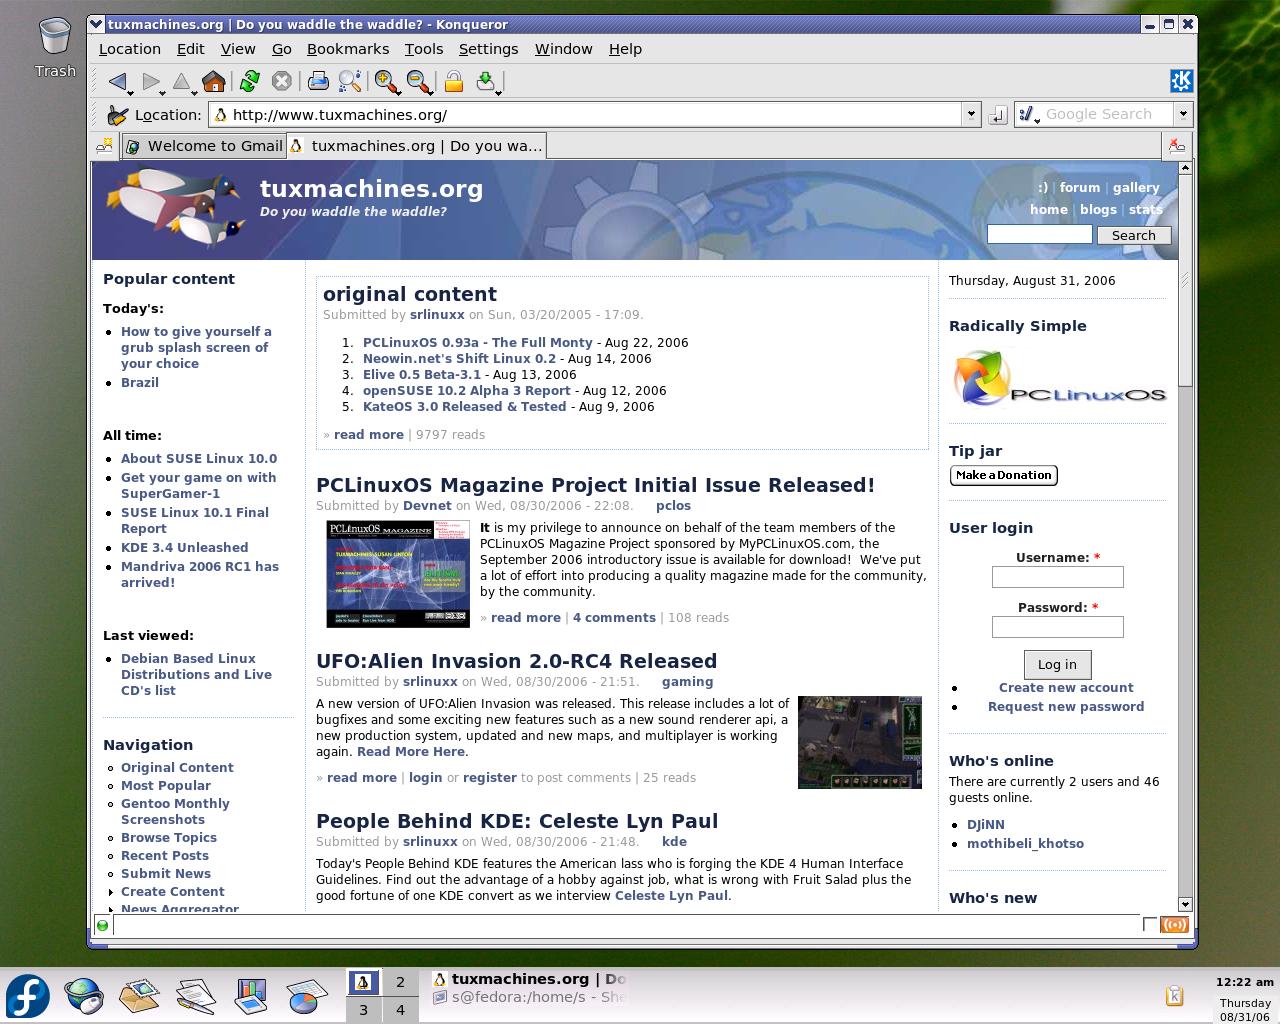This screenshot has width=1280, height=1024.
Task: Toggle the linked view checkbox in status bar
Action: pyautogui.click(x=1150, y=925)
